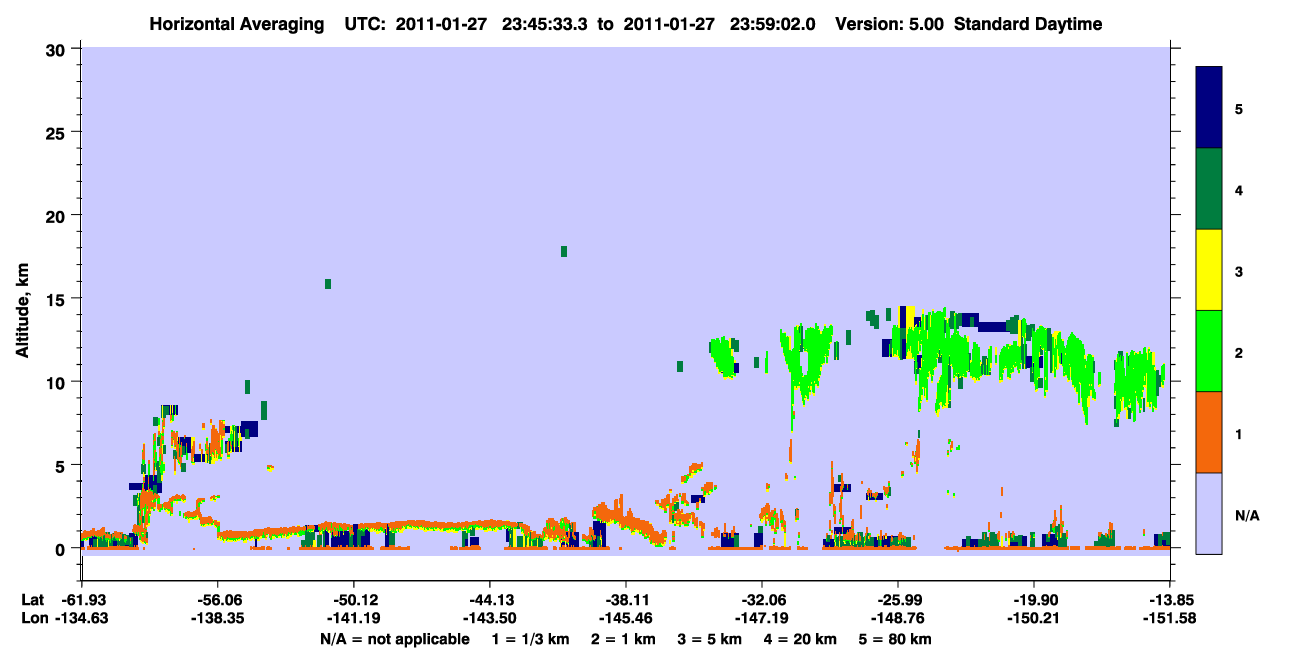The width and height of the screenshot is (1300, 667).
Task: Click legend text '4 = 20 km'
Action: [x=802, y=639]
